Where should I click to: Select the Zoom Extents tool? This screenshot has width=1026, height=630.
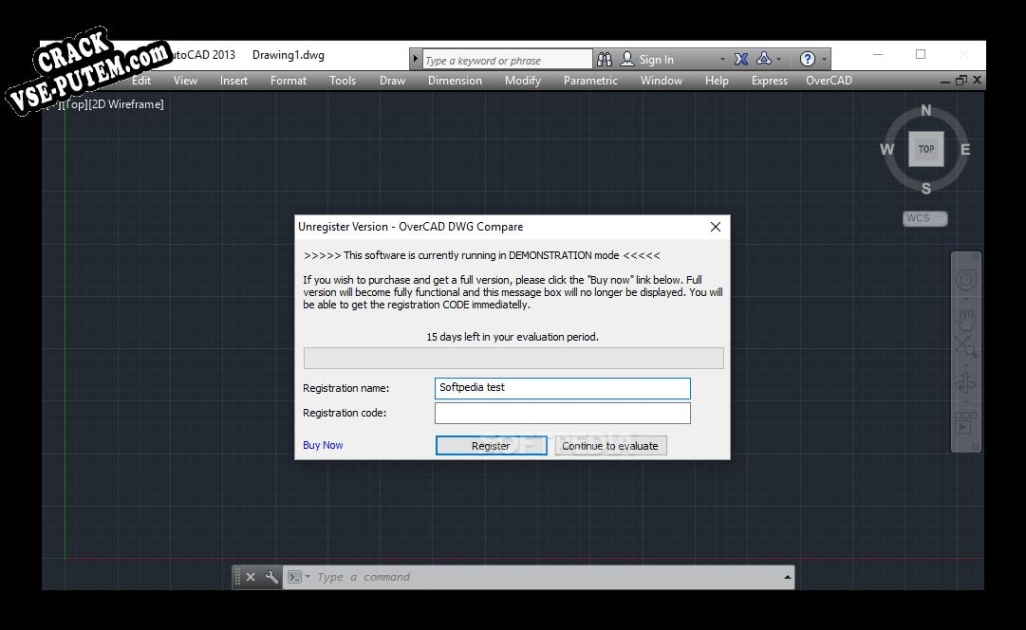pyautogui.click(x=965, y=348)
